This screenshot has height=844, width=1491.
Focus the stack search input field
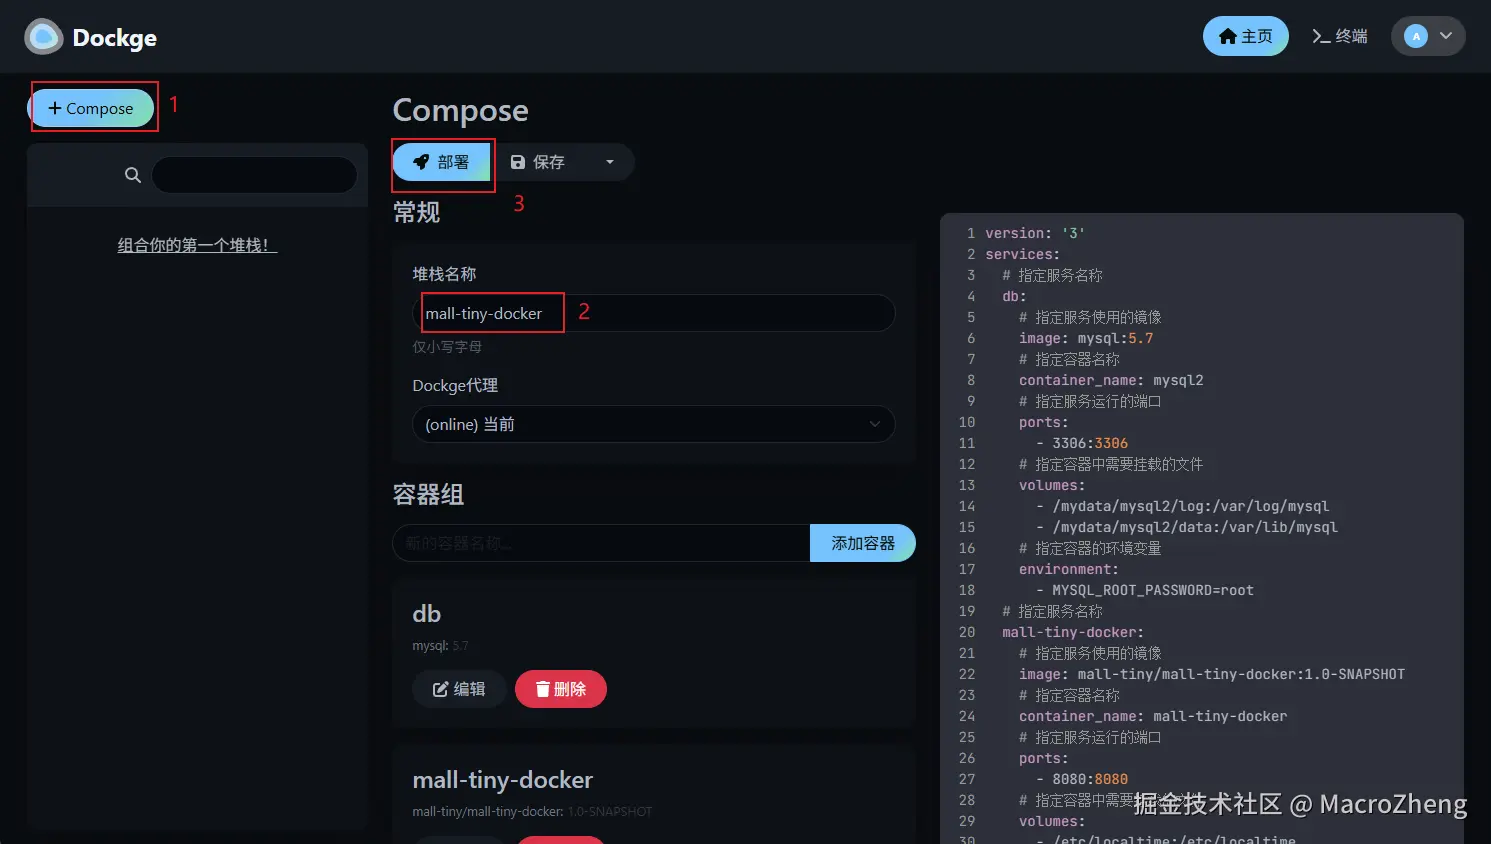254,175
